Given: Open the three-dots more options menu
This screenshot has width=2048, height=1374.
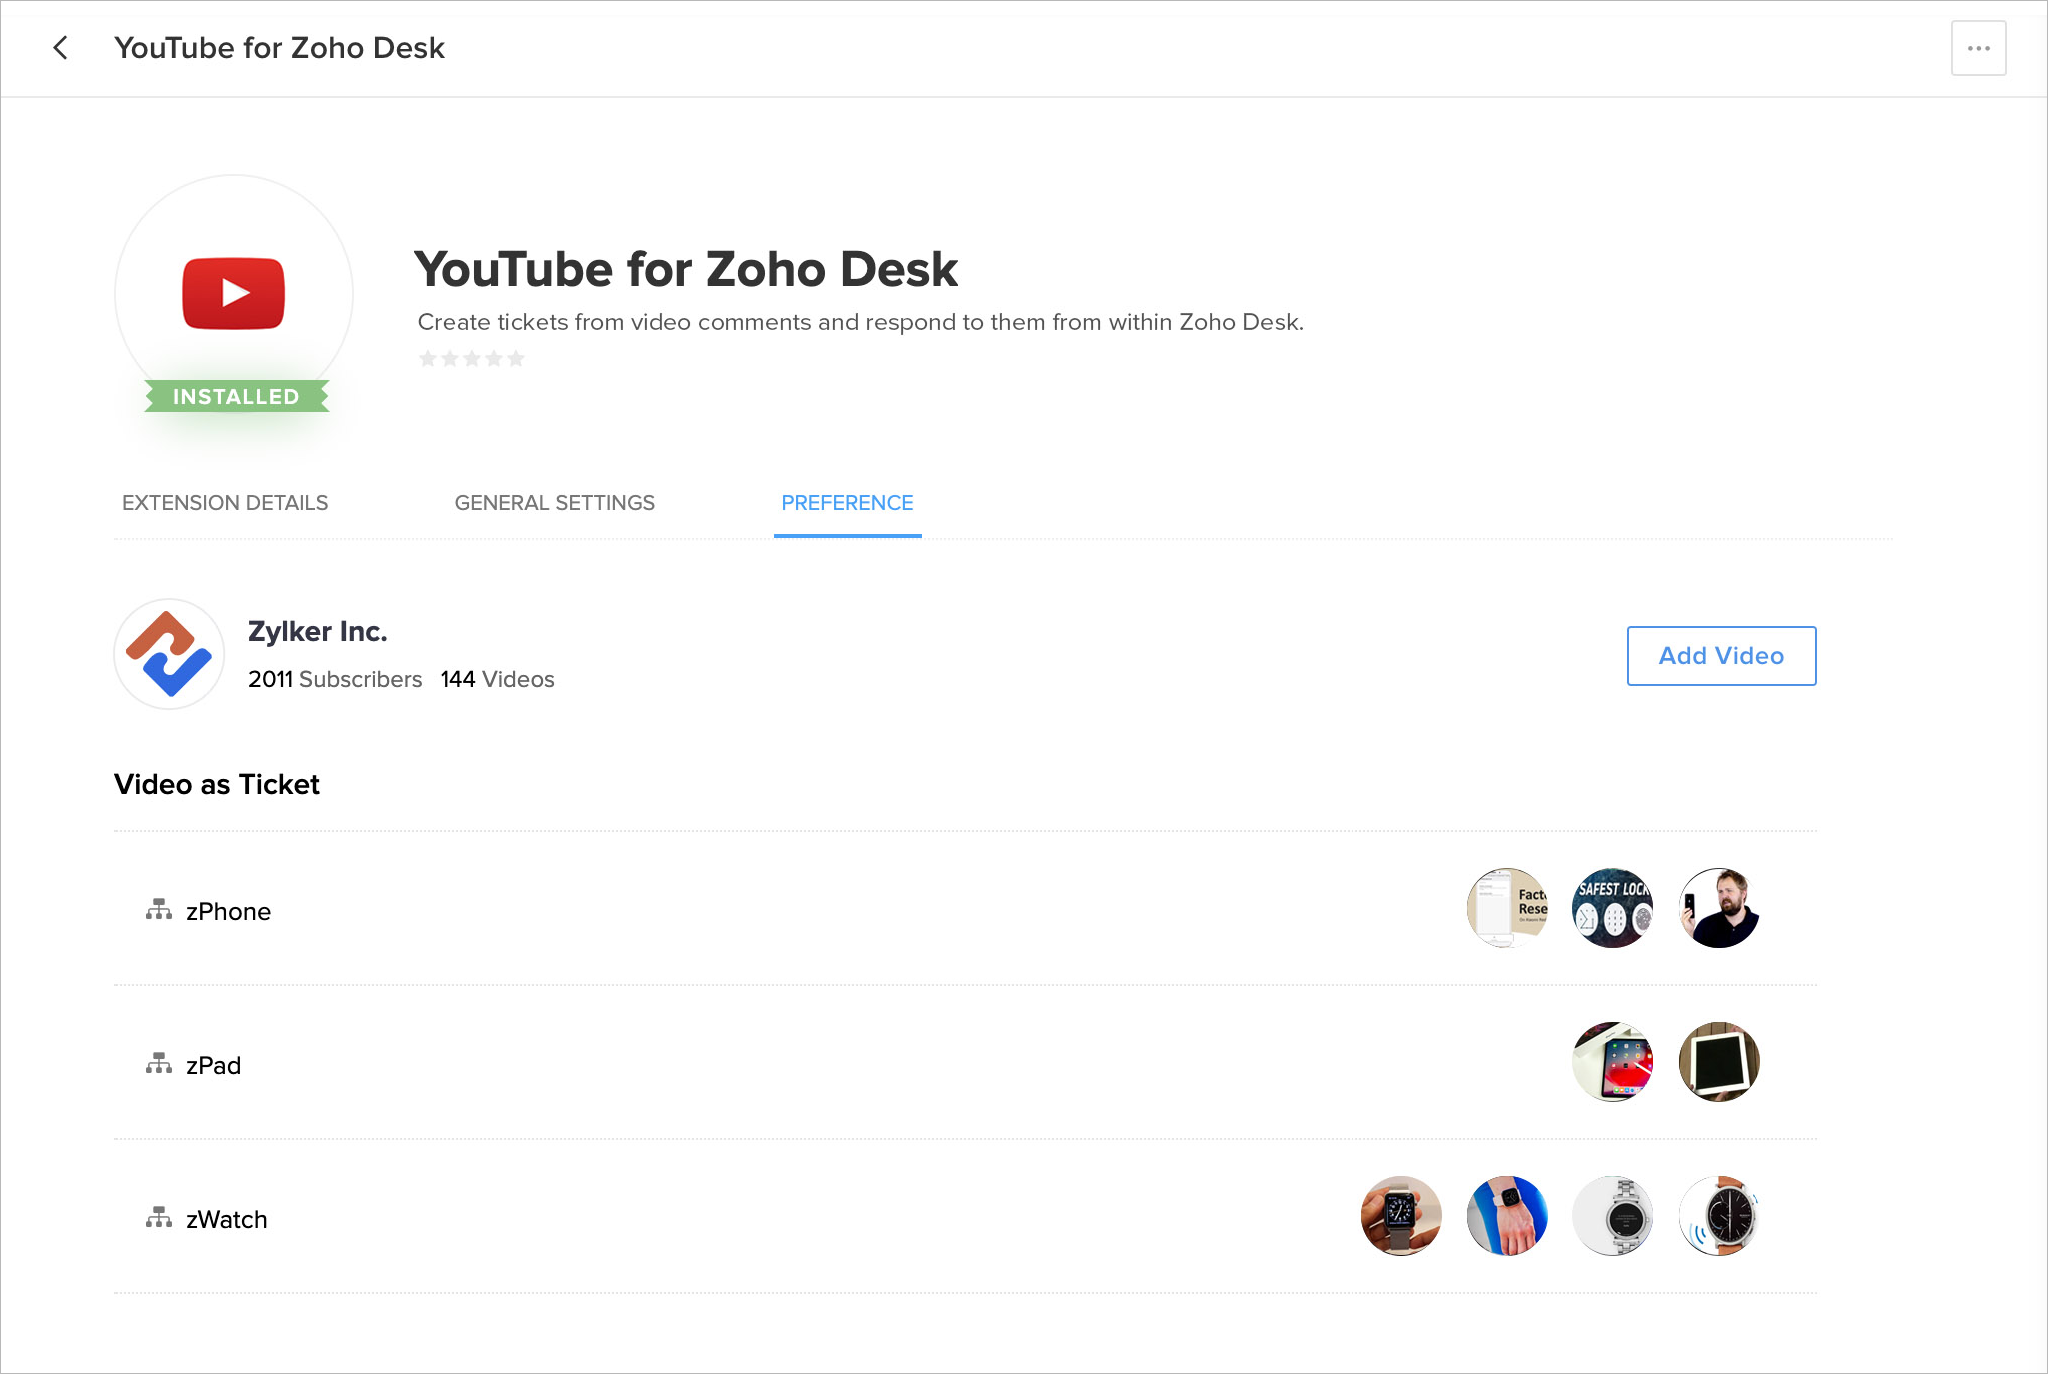Looking at the screenshot, I should [x=1978, y=48].
